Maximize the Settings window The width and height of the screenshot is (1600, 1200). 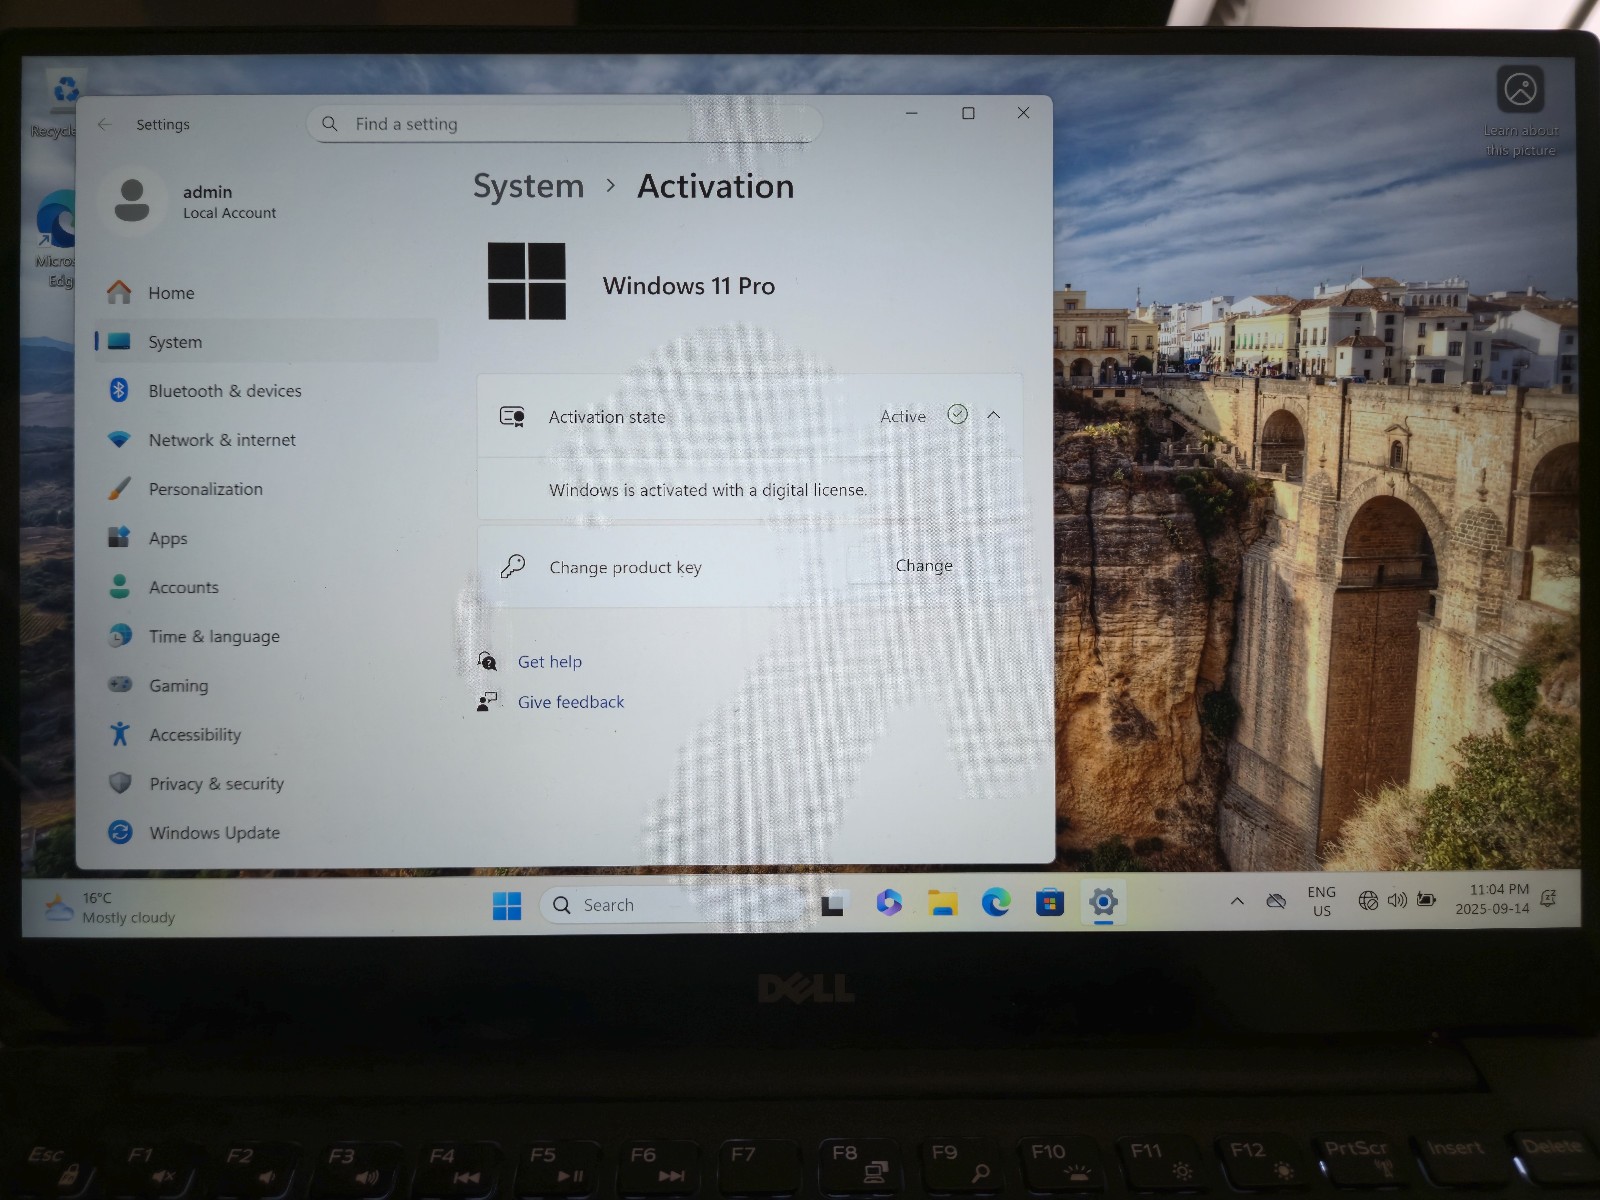(x=968, y=113)
